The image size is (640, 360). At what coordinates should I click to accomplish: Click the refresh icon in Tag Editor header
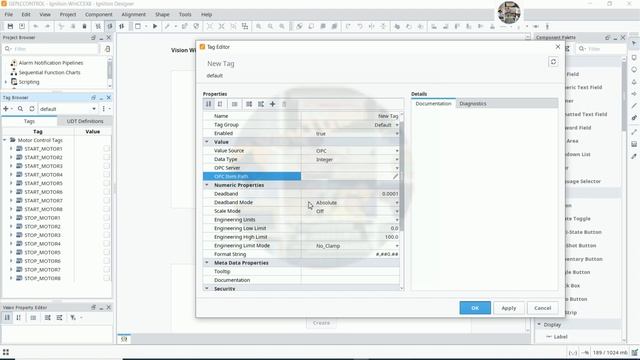[x=553, y=62]
